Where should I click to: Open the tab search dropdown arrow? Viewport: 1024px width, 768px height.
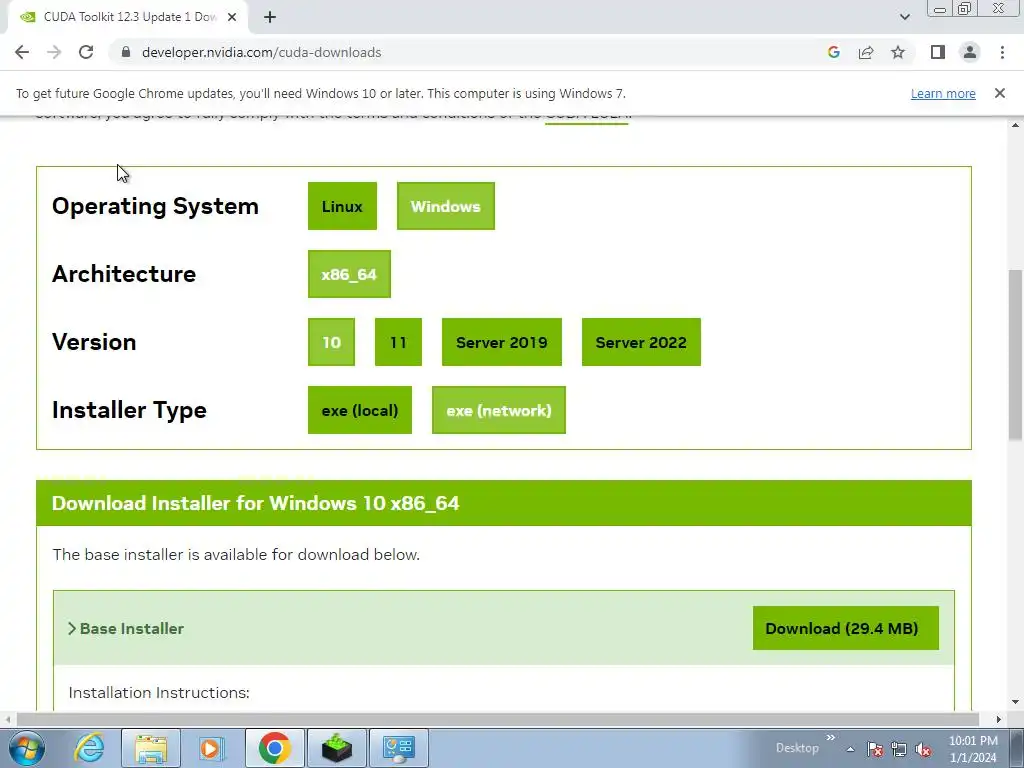[x=904, y=17]
